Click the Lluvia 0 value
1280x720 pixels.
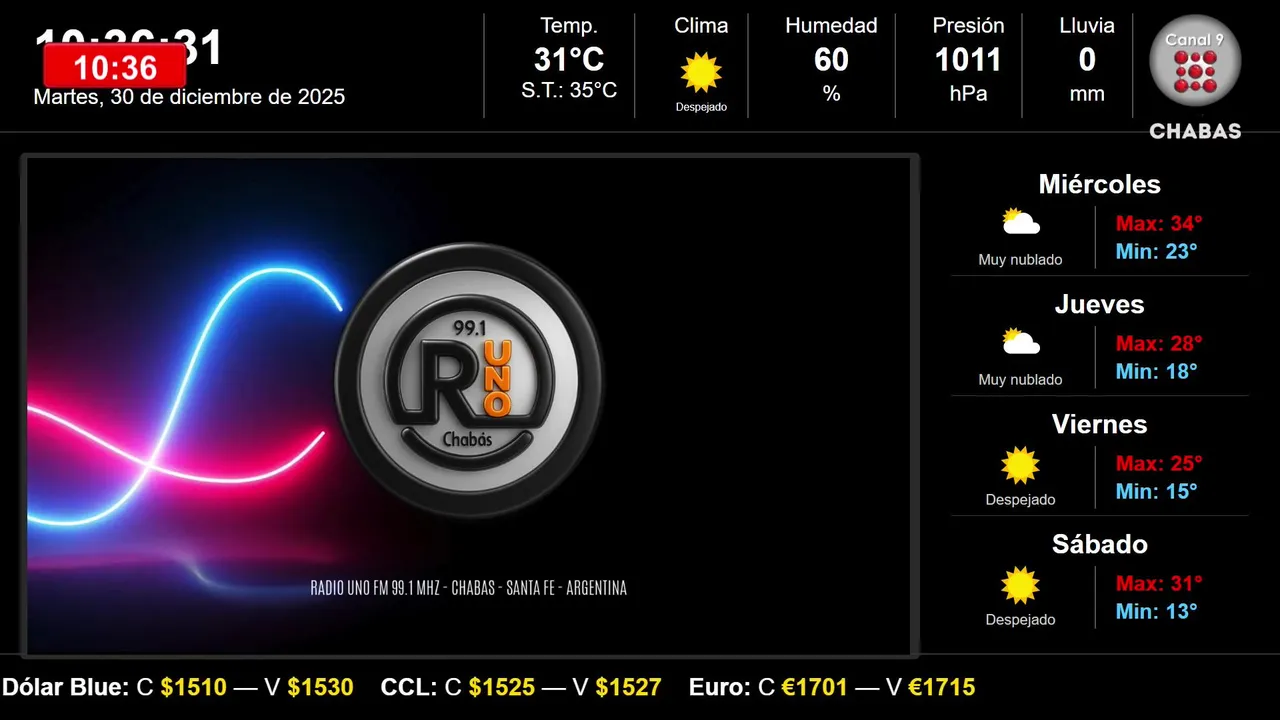point(1087,60)
